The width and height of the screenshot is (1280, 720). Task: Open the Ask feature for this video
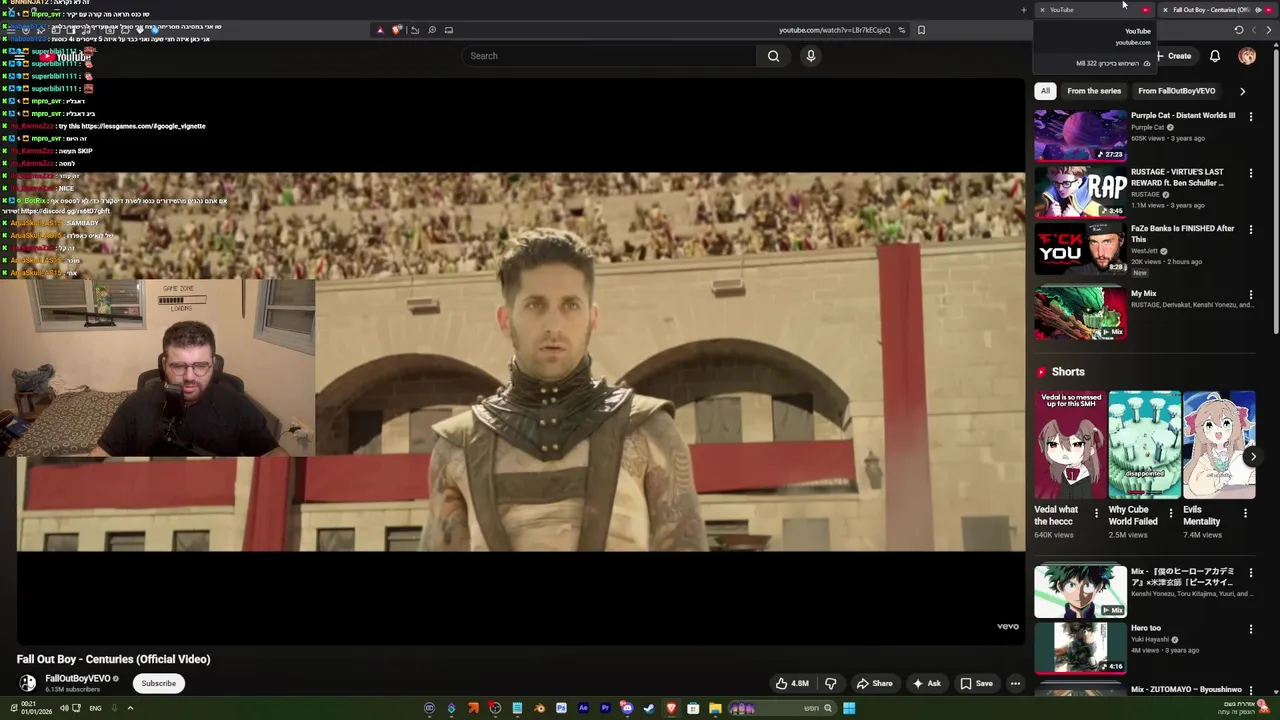click(926, 684)
